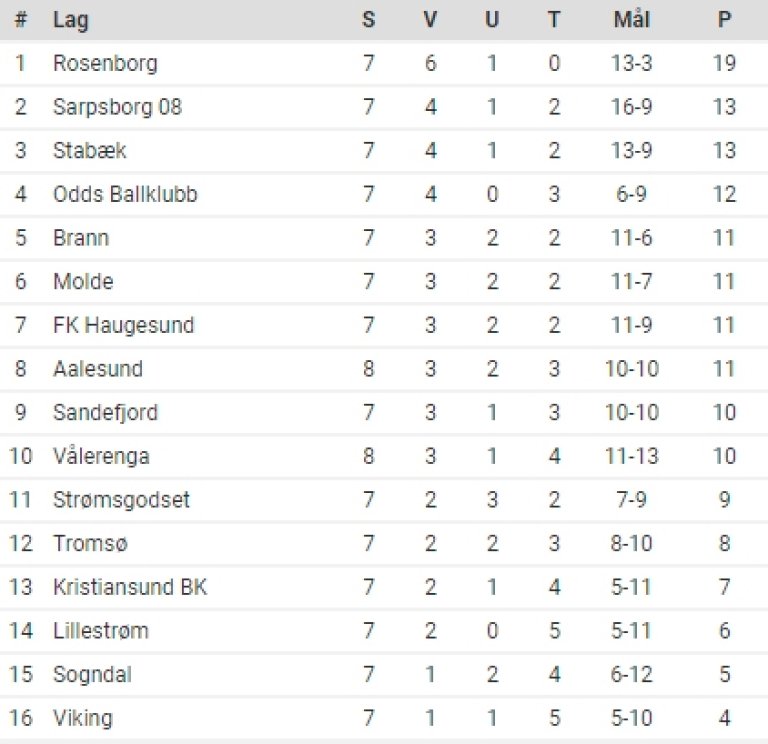This screenshot has height=744, width=768.
Task: Open Kristiansund BK team page
Action: [x=130, y=587]
